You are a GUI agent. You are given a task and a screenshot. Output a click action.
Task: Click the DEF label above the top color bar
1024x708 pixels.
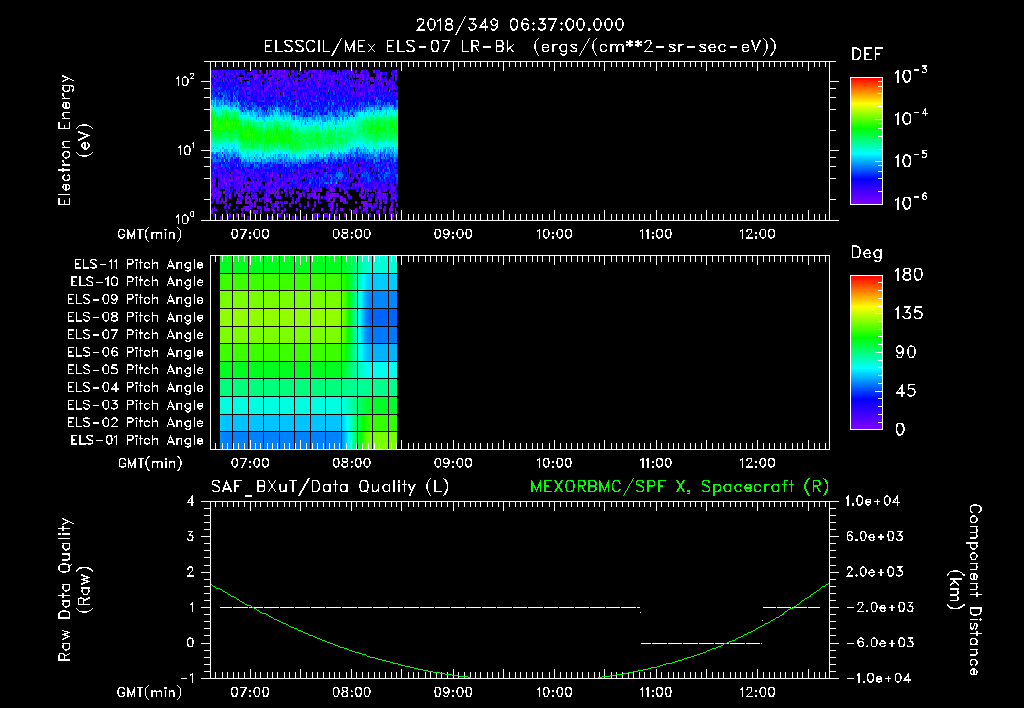867,55
